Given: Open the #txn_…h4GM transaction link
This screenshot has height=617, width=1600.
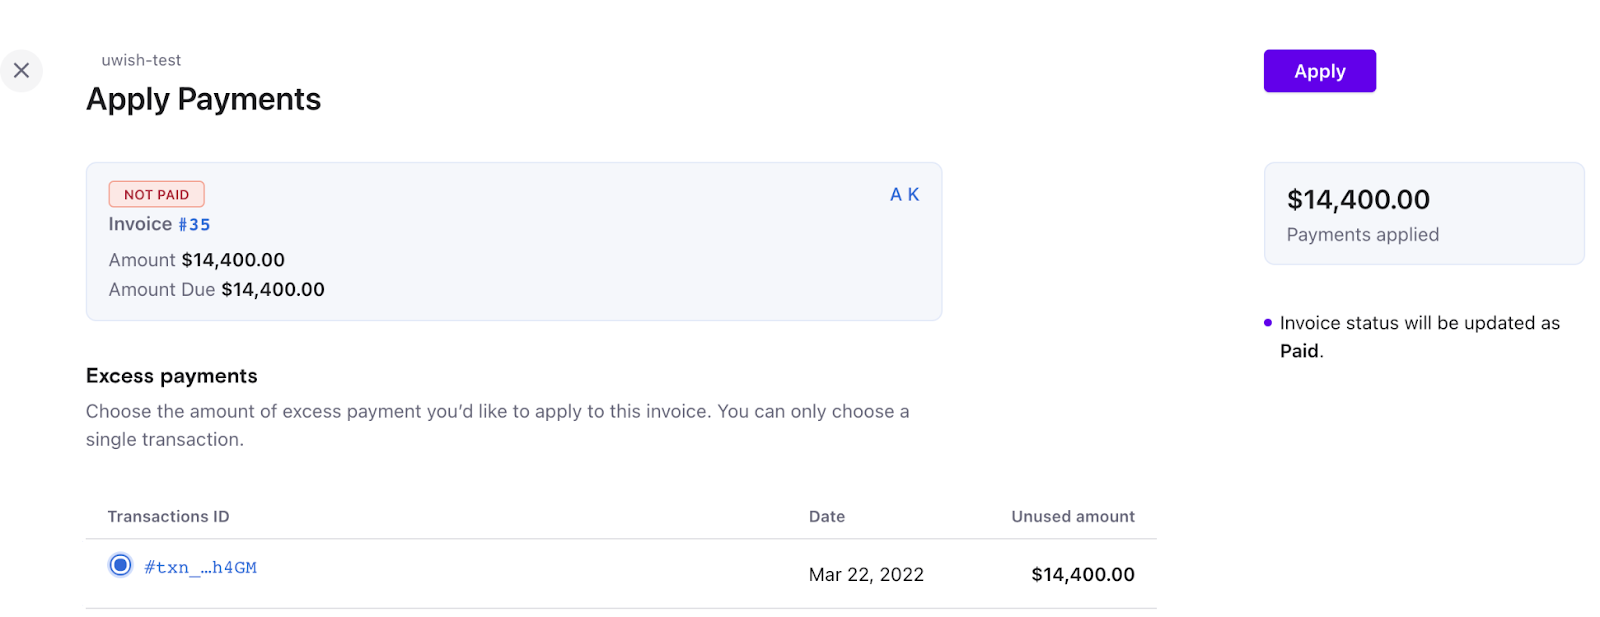Looking at the screenshot, I should click(200, 568).
